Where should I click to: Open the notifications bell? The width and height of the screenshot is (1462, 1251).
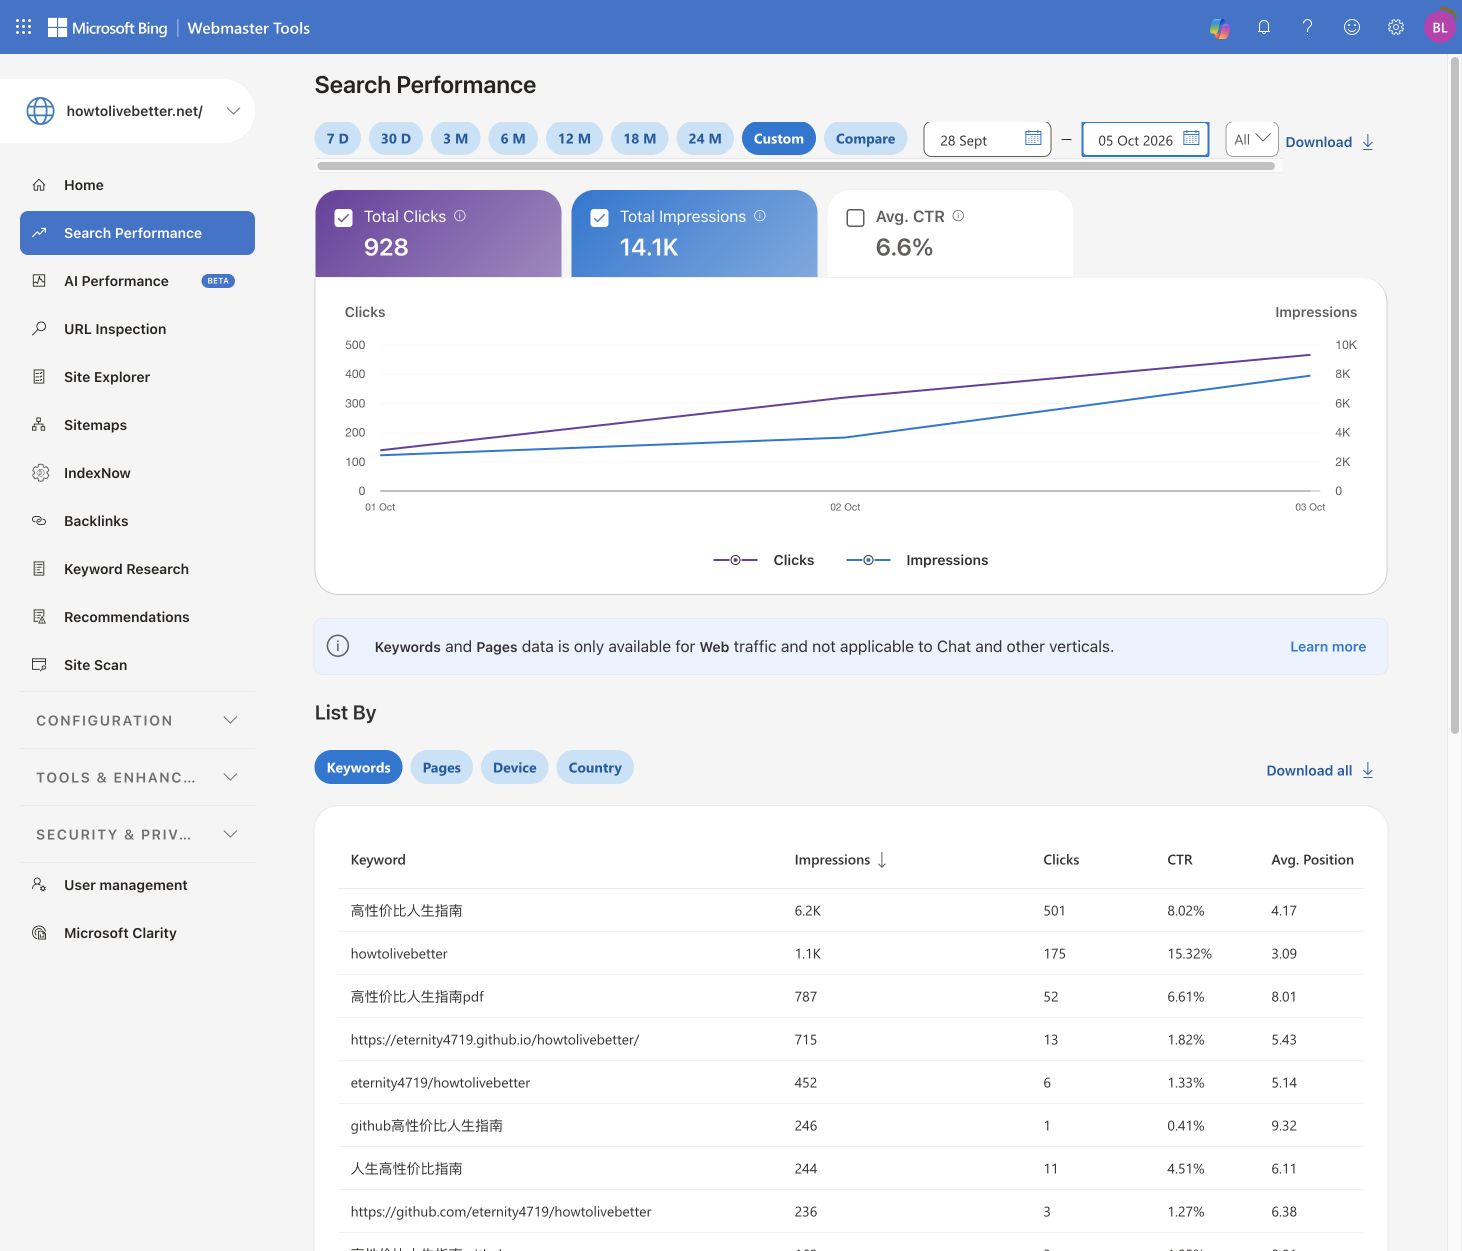[x=1264, y=28]
